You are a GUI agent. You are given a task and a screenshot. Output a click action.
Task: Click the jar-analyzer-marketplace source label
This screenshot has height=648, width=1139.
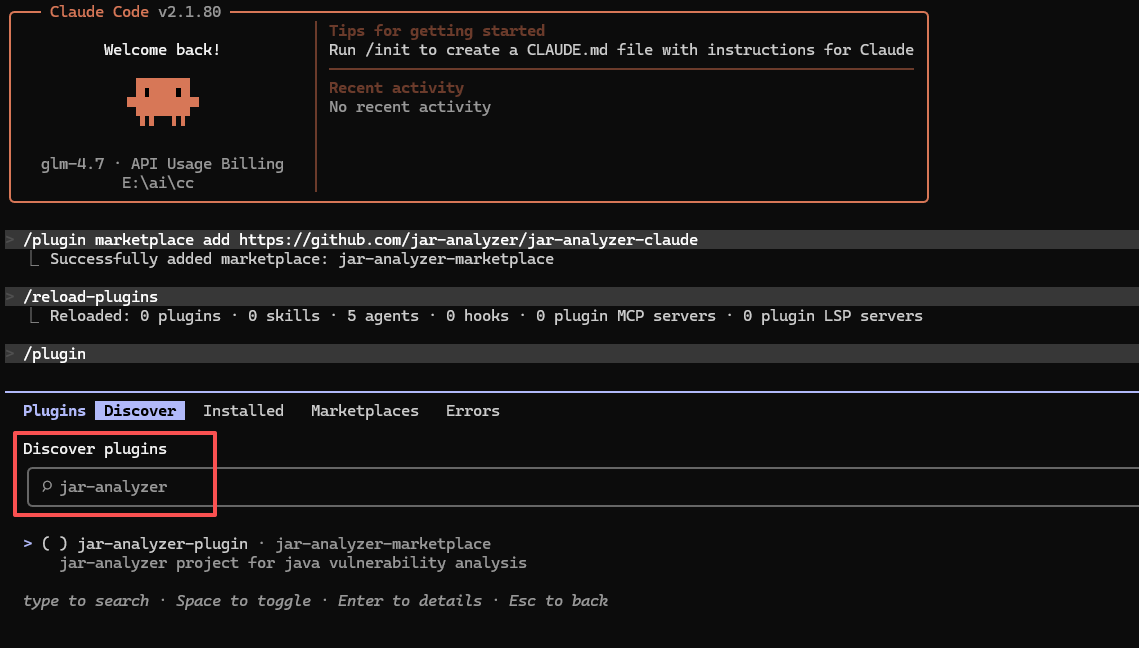click(x=383, y=543)
